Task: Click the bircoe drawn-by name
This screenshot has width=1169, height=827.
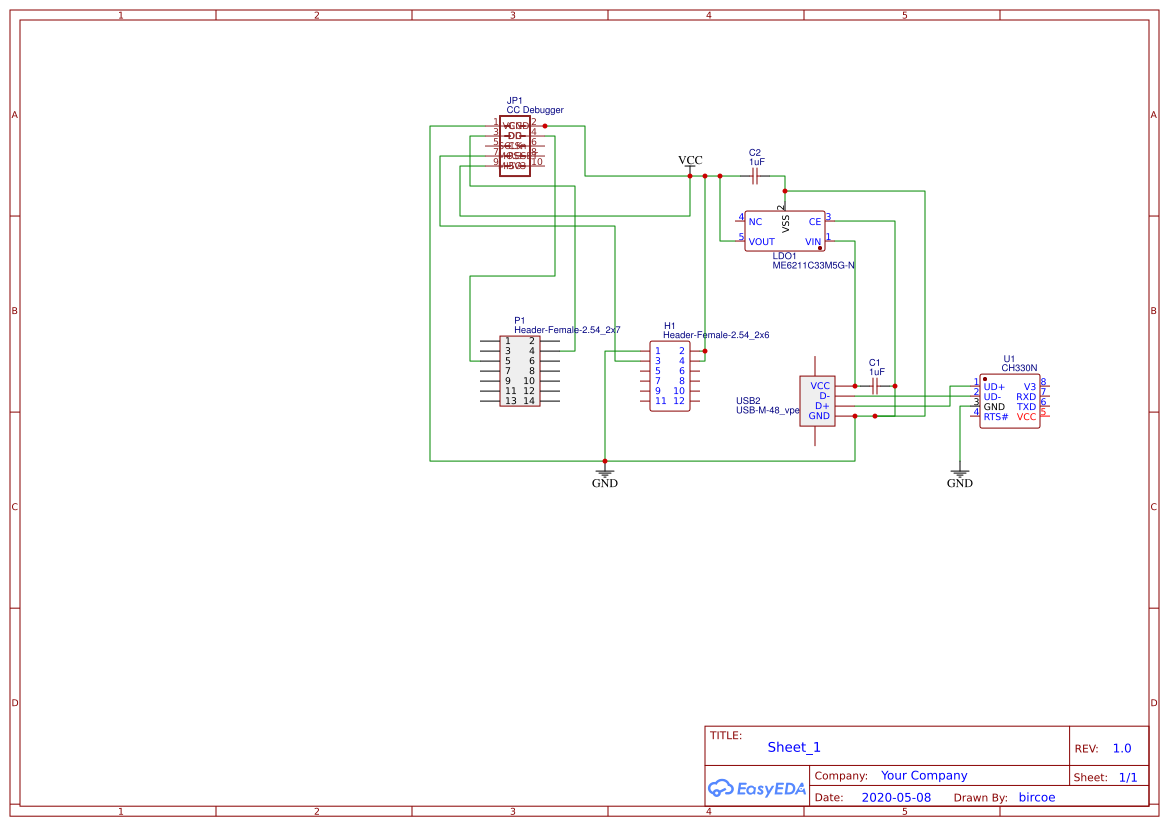Action: [1037, 797]
